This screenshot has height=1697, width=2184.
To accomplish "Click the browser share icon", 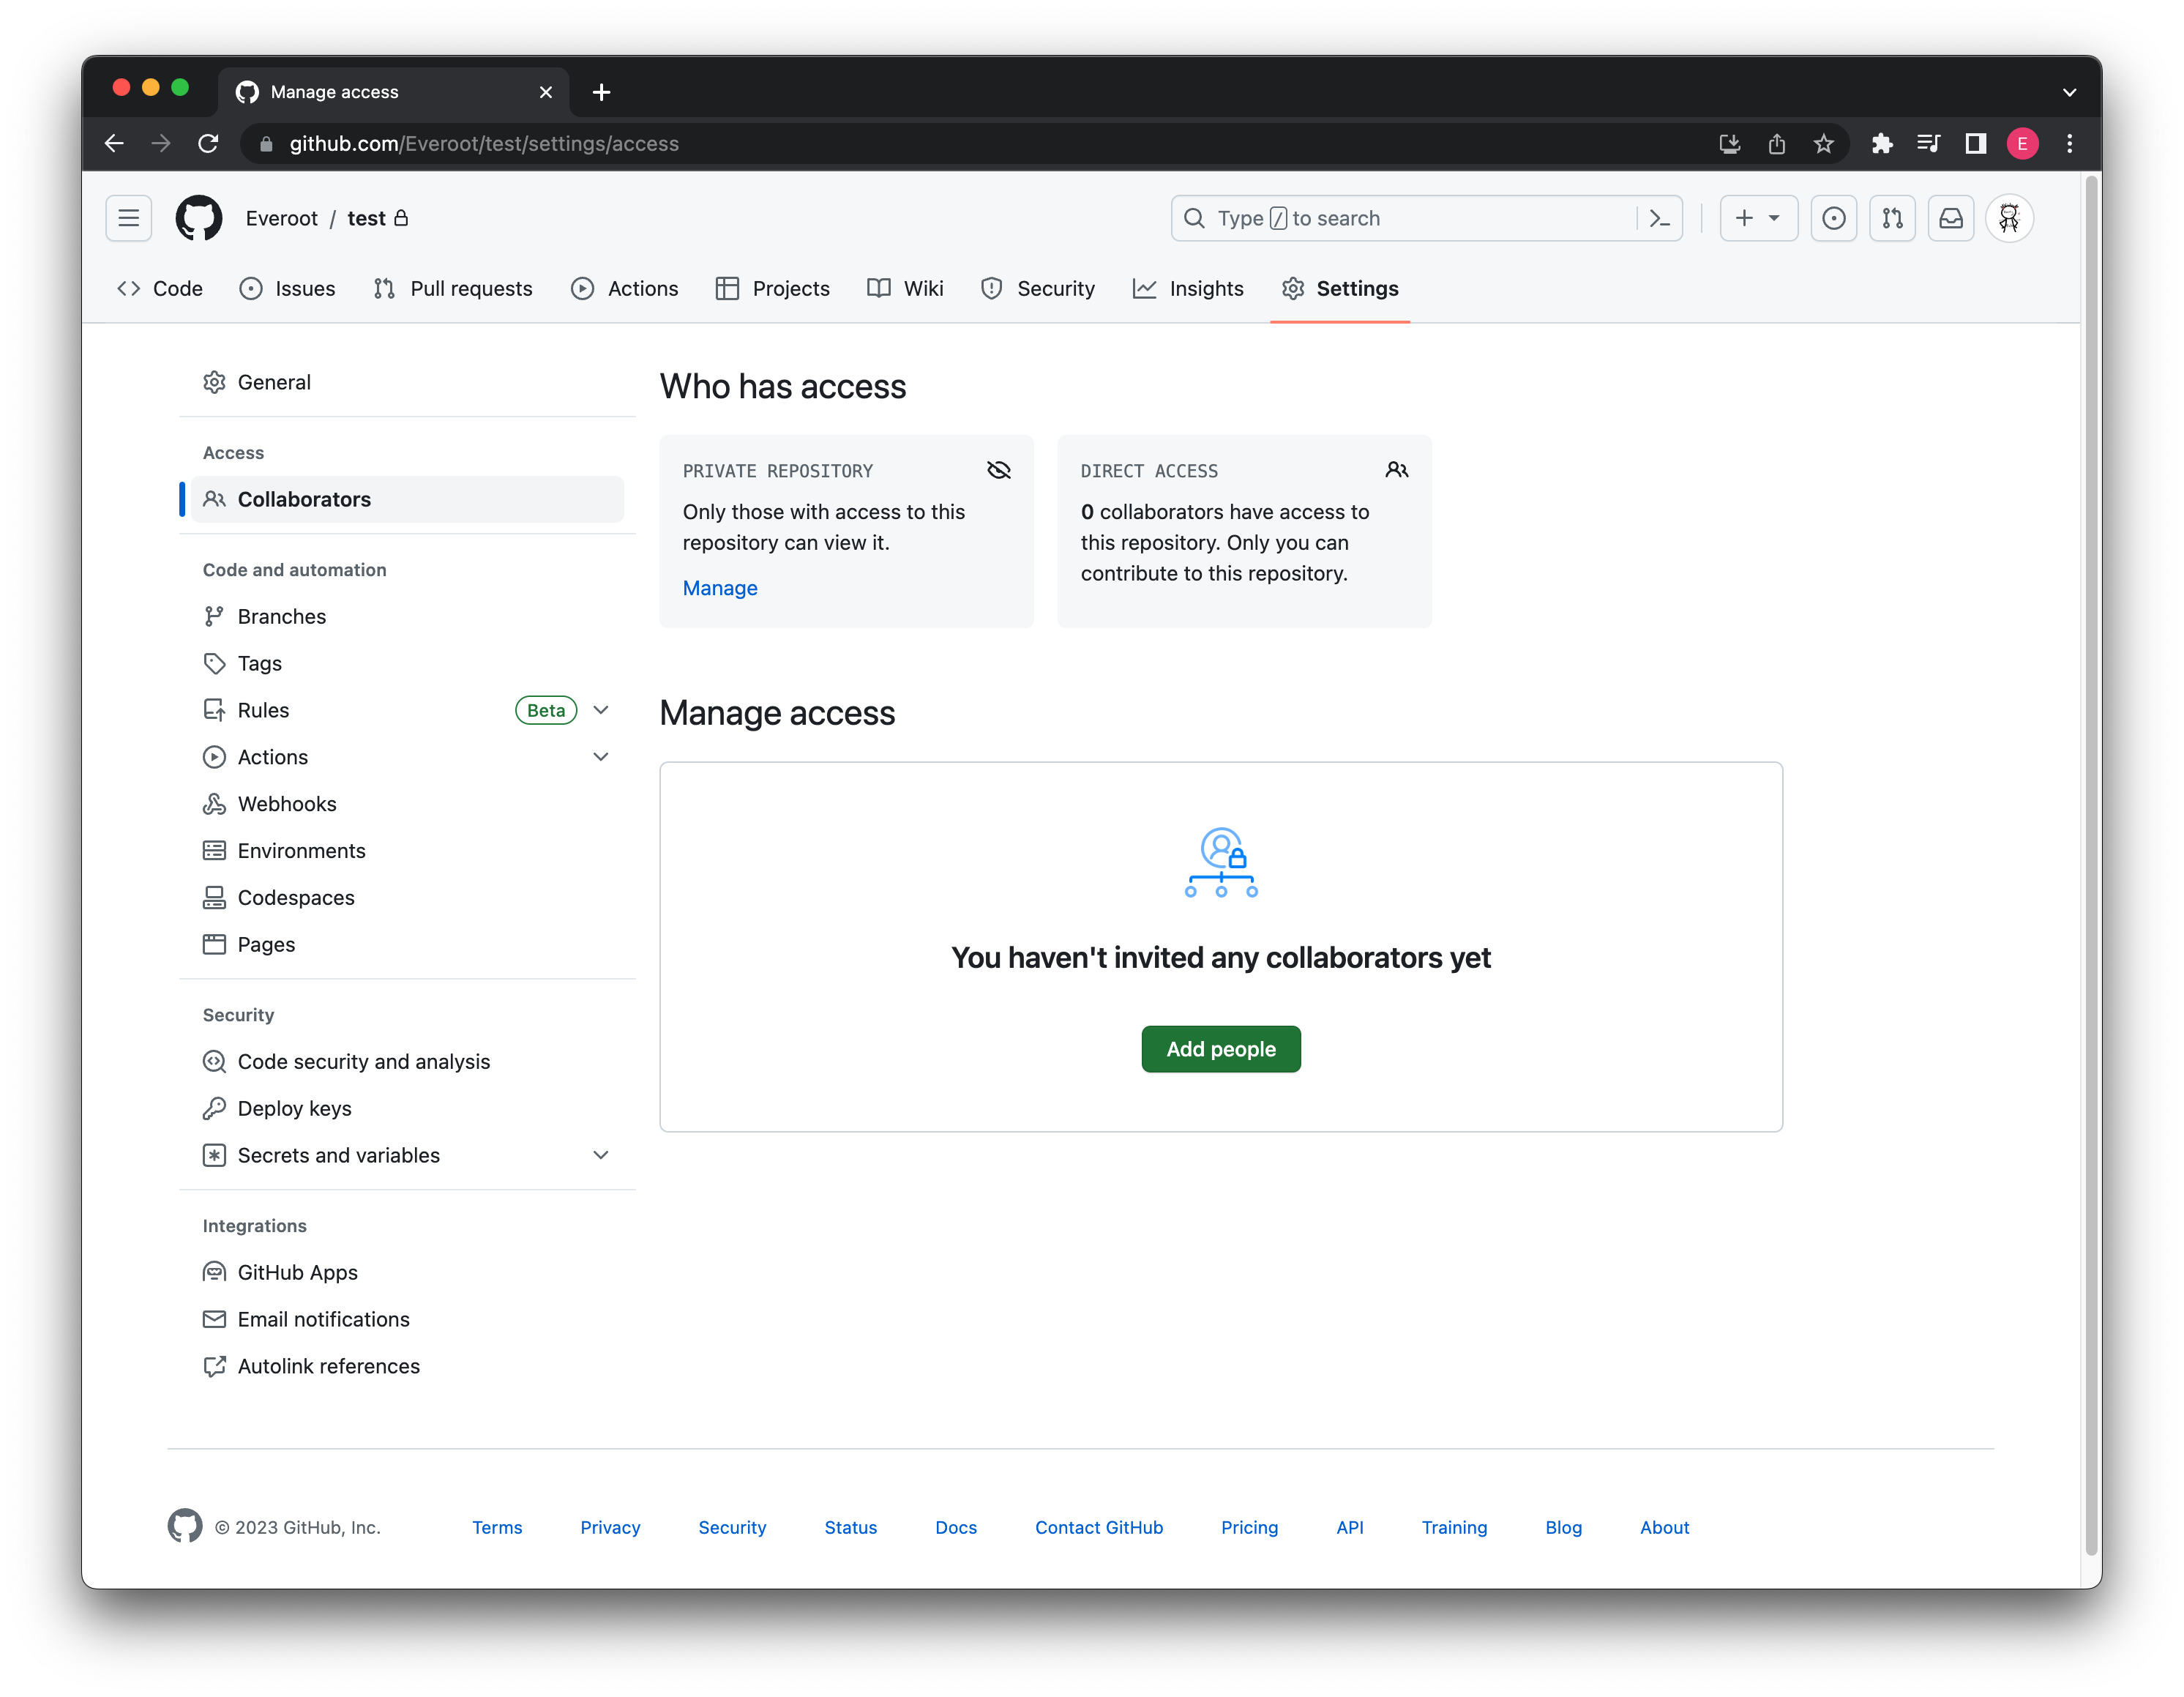I will point(1777,144).
